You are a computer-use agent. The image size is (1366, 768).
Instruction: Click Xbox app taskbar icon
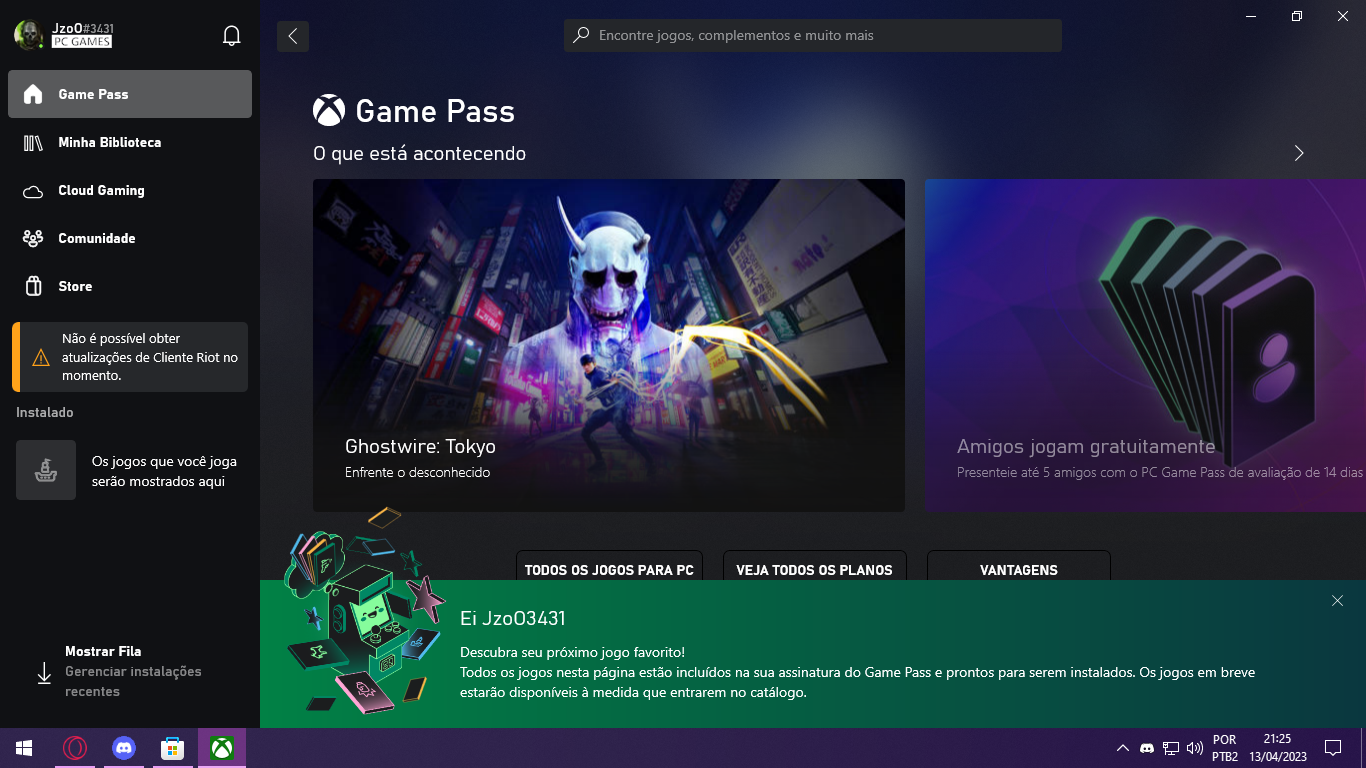tap(222, 748)
